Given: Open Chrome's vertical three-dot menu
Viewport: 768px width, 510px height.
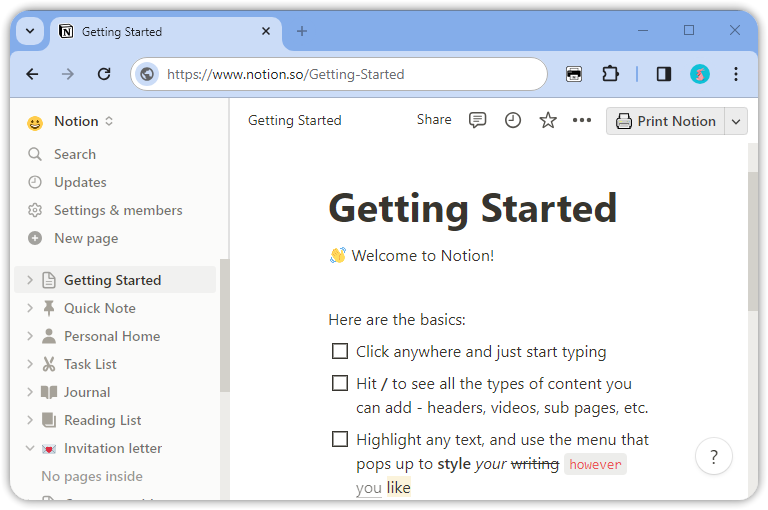Looking at the screenshot, I should [736, 74].
